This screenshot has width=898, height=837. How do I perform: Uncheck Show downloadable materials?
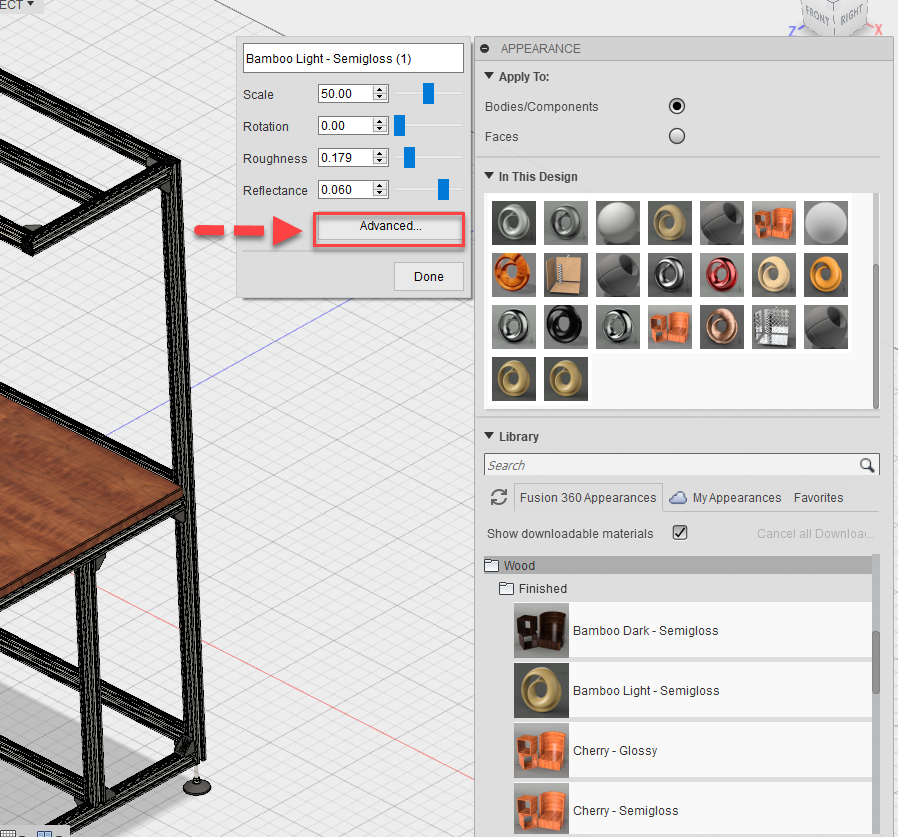click(x=679, y=533)
